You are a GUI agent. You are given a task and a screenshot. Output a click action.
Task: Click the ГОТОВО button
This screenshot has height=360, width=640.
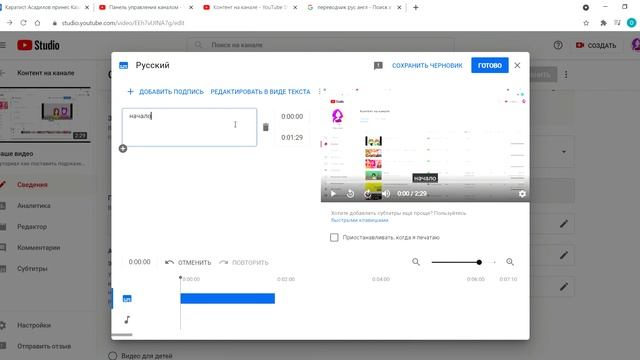click(490, 65)
